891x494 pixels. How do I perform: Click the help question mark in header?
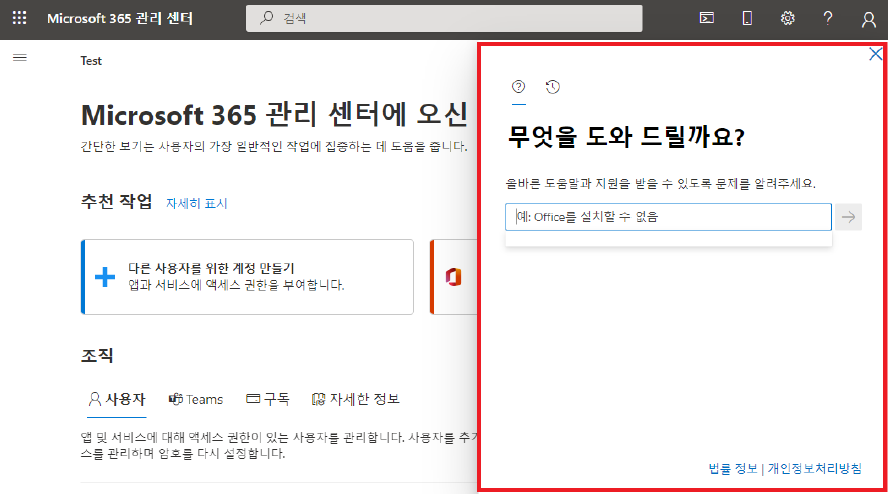(827, 18)
